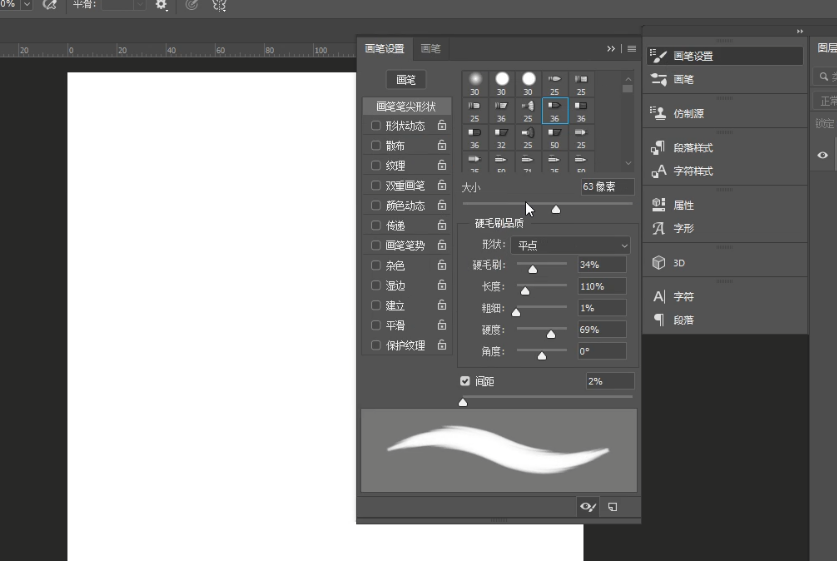Toggle the bristle brush live preview eye icon
Viewport: 837px width, 561px height.
pyautogui.click(x=588, y=507)
